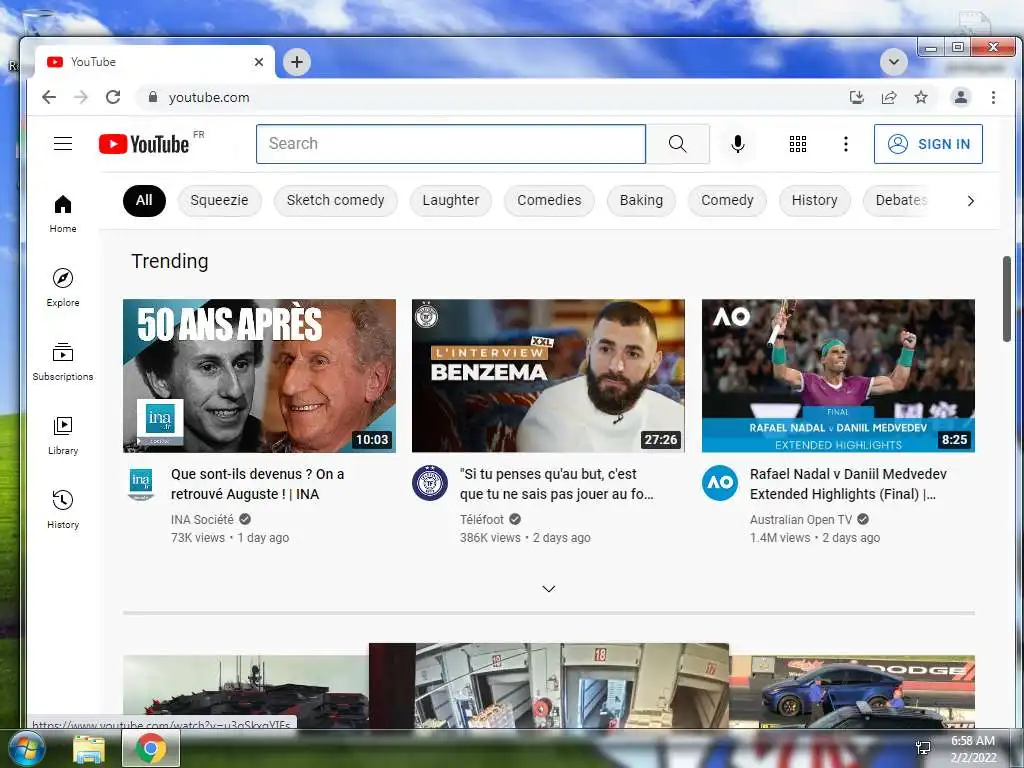The height and width of the screenshot is (768, 1024).
Task: Open the INA Société channel avatar
Action: point(140,484)
